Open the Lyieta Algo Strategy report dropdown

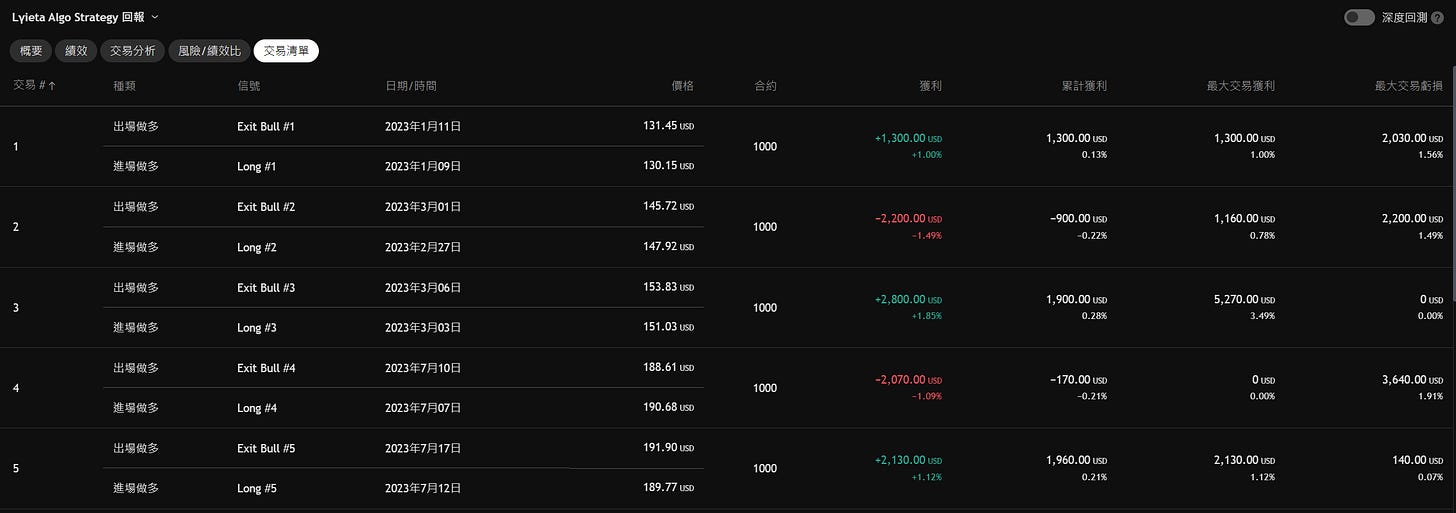tap(85, 17)
